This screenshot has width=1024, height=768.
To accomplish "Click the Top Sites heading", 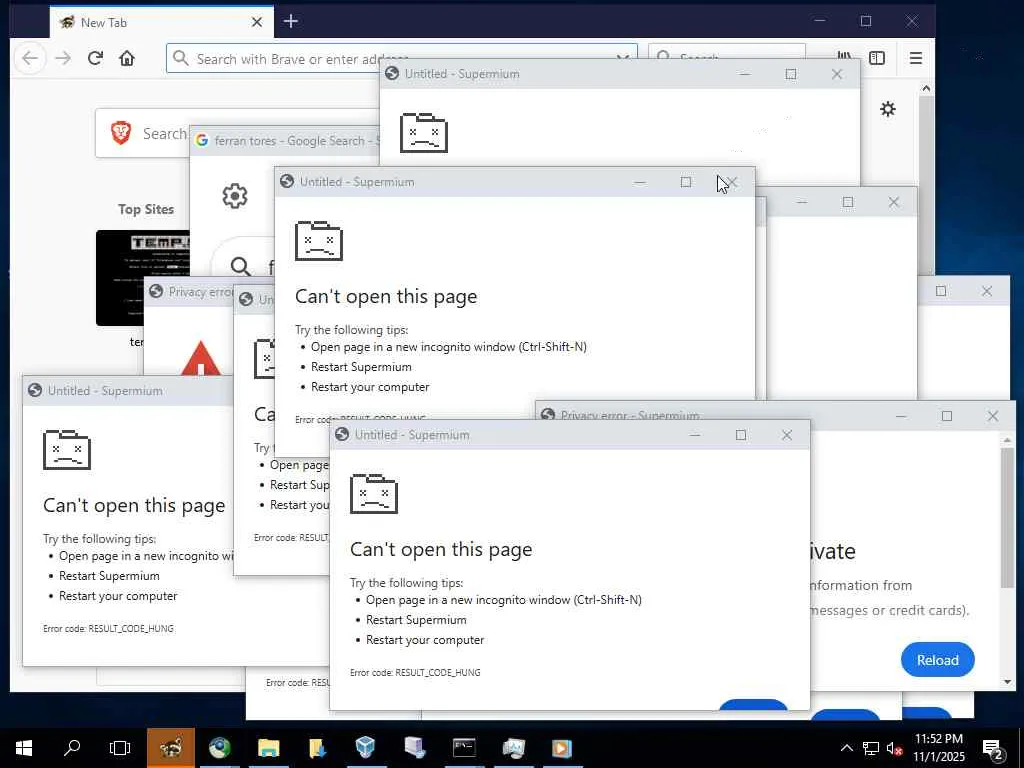I will click(146, 209).
